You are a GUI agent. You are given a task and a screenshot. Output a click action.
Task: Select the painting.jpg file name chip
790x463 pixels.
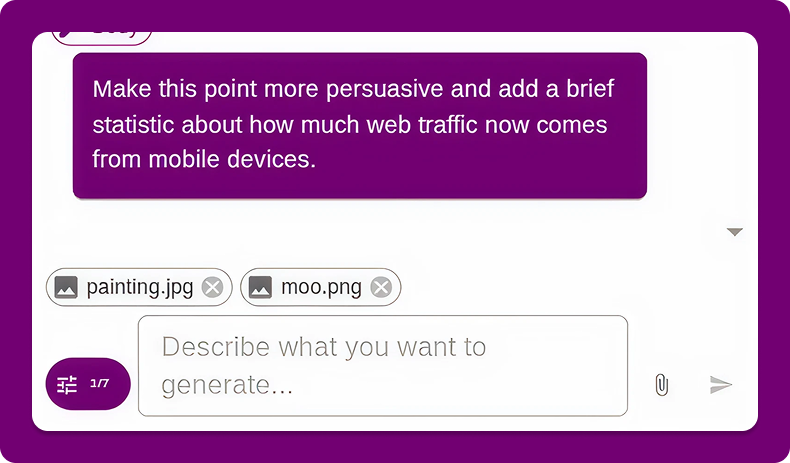point(139,287)
